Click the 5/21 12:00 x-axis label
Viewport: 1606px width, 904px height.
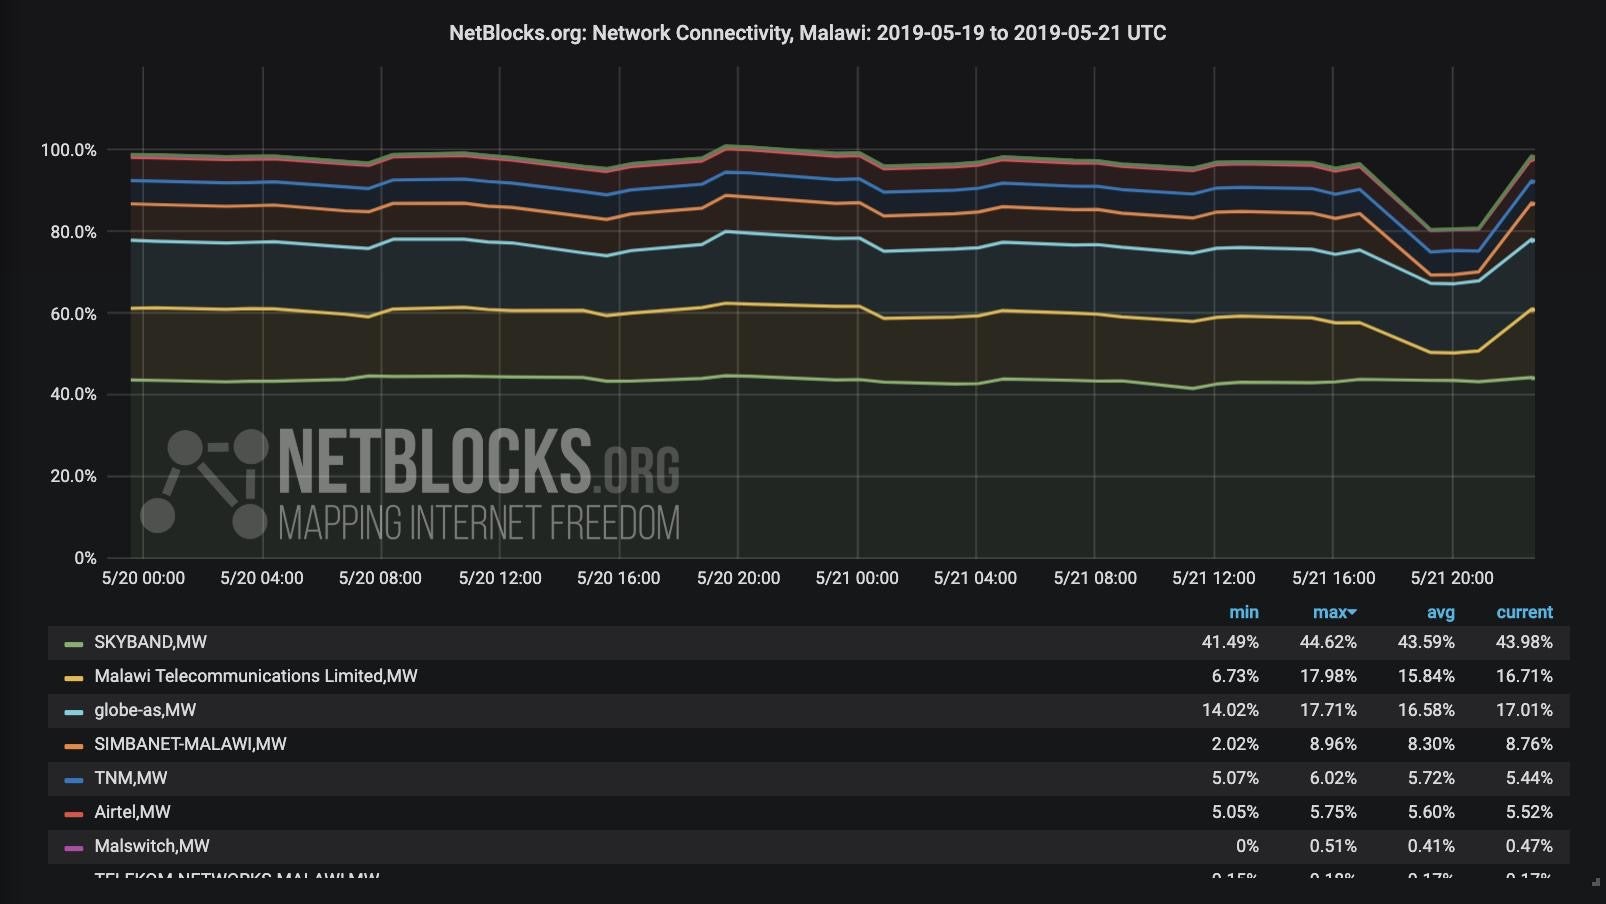click(x=1214, y=578)
